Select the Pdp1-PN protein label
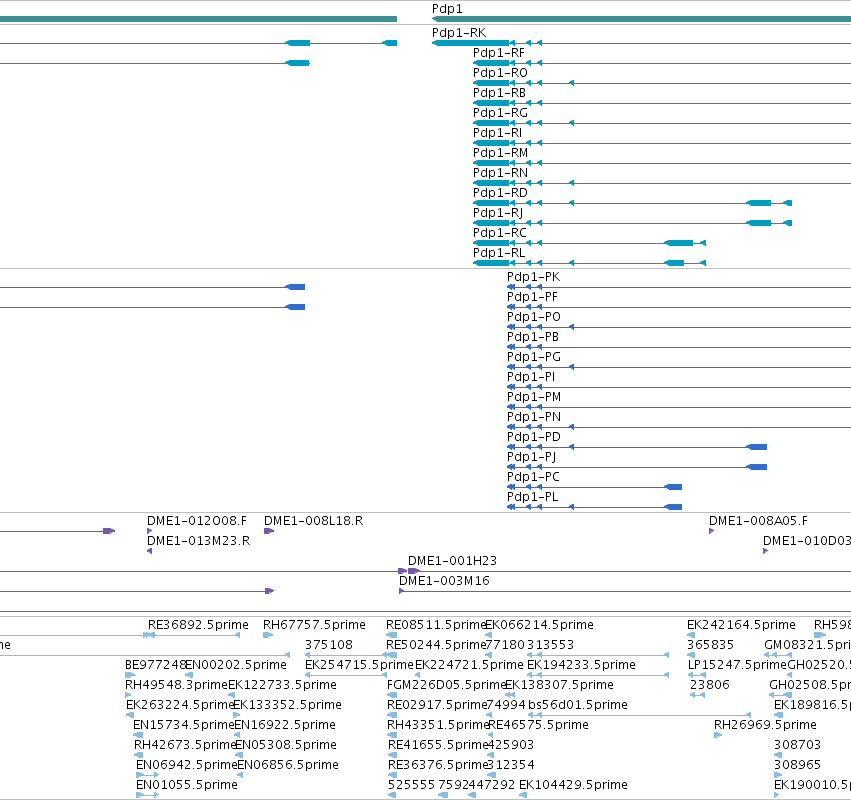Viewport: 851px width, 800px height. 534,417
